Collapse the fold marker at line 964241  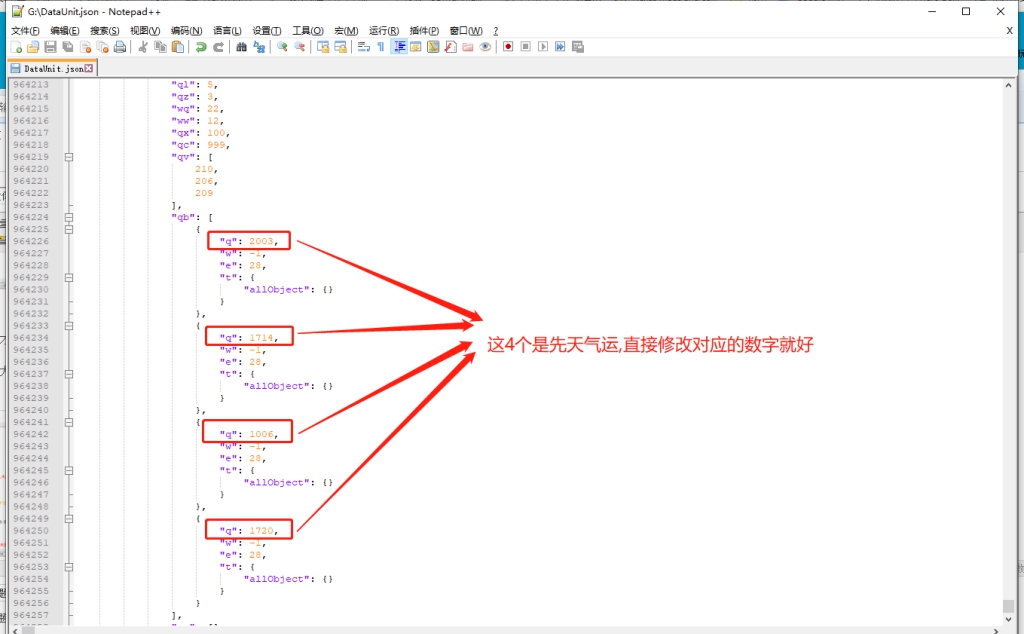tap(69, 422)
